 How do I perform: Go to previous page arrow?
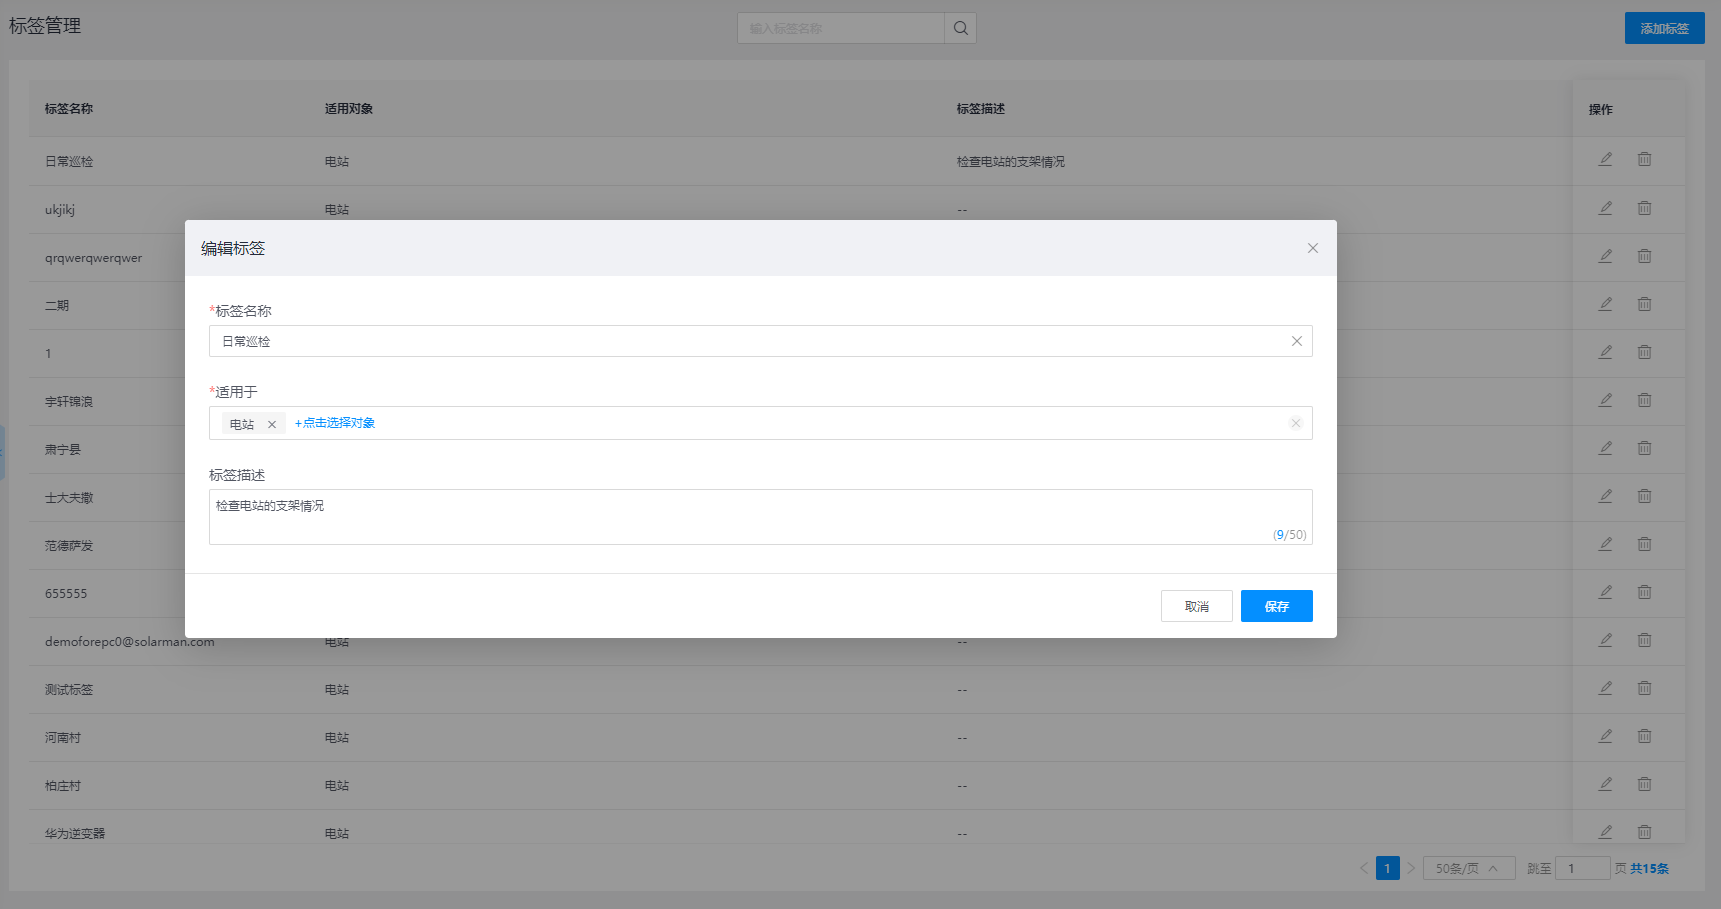[x=1364, y=868]
